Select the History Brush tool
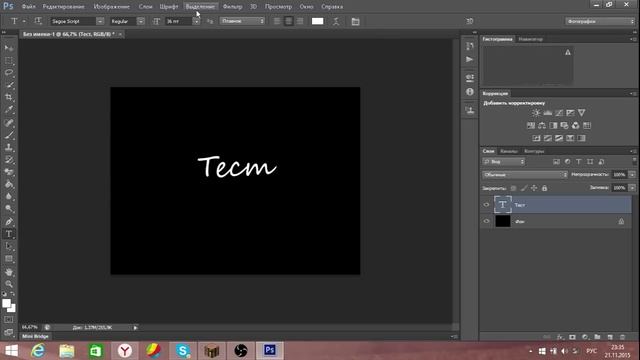Viewport: 640px width, 360px height. coord(9,160)
